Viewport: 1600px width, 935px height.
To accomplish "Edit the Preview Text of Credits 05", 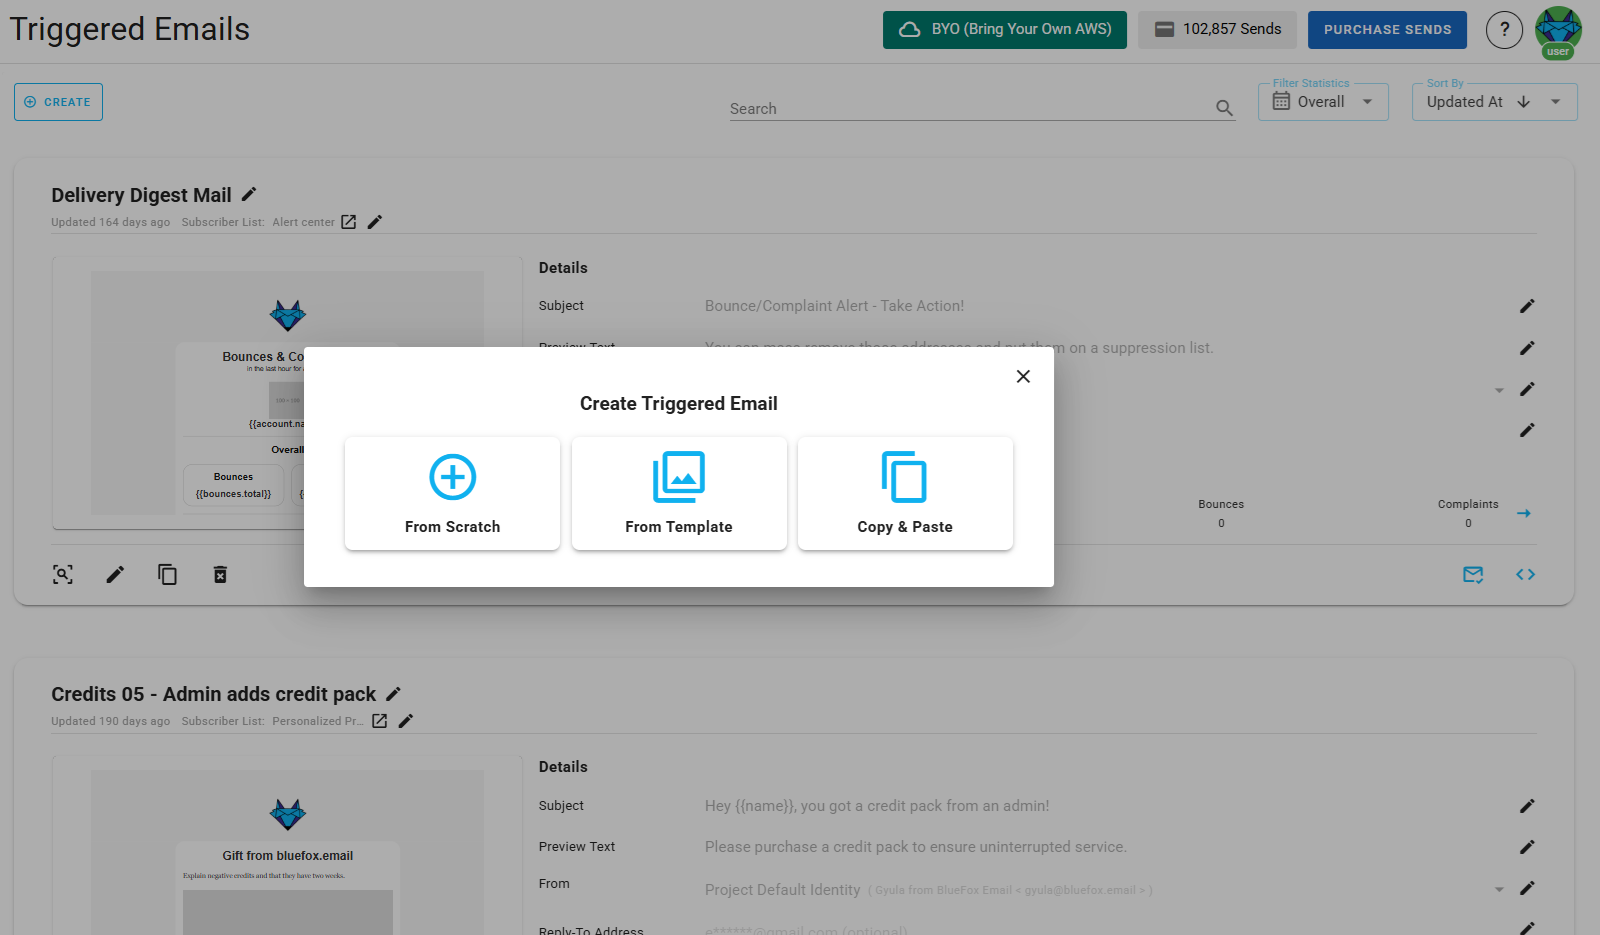I will [1528, 847].
